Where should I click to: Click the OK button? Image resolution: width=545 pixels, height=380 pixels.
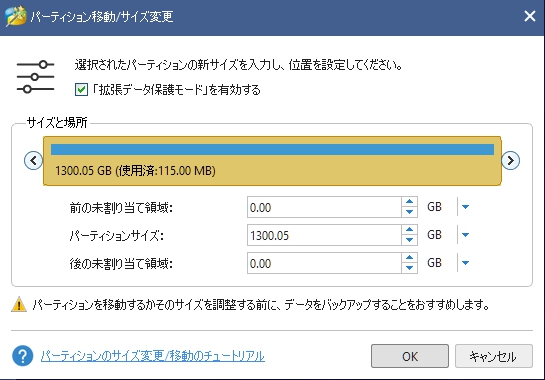pyautogui.click(x=410, y=356)
